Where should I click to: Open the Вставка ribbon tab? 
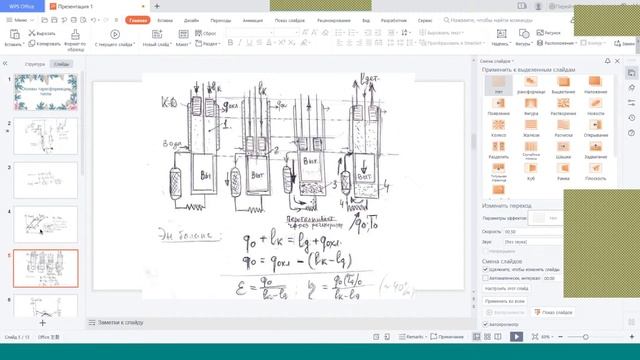point(165,20)
